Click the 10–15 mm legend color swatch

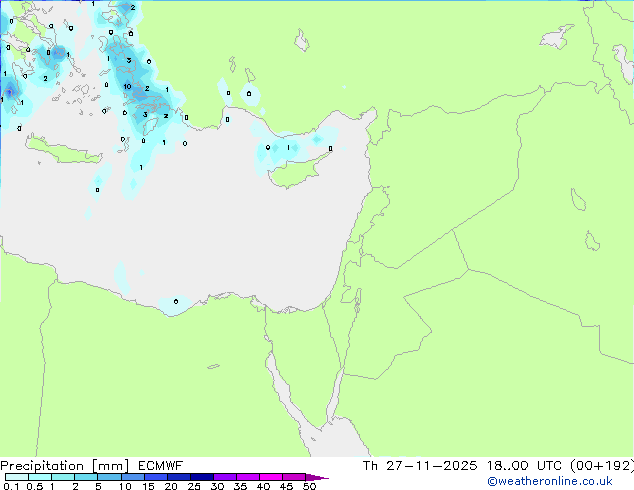coord(133,477)
